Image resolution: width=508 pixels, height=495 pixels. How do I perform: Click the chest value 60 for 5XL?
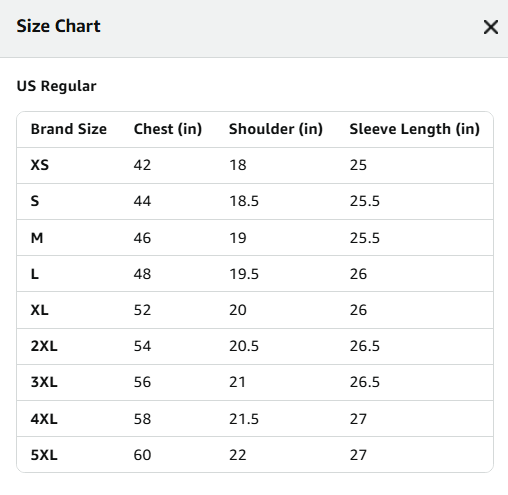coord(142,455)
